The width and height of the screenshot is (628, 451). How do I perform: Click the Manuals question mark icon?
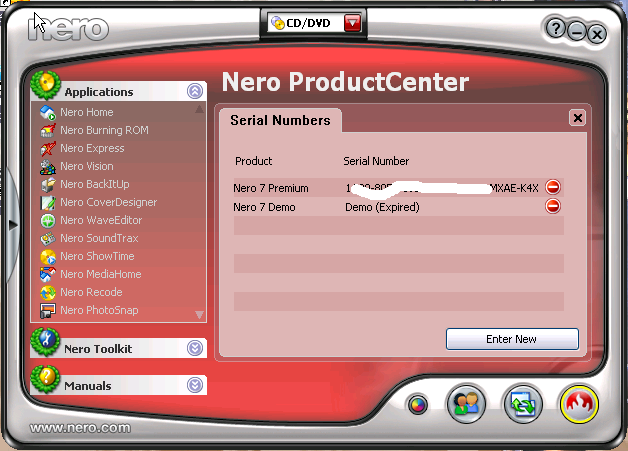tap(46, 379)
